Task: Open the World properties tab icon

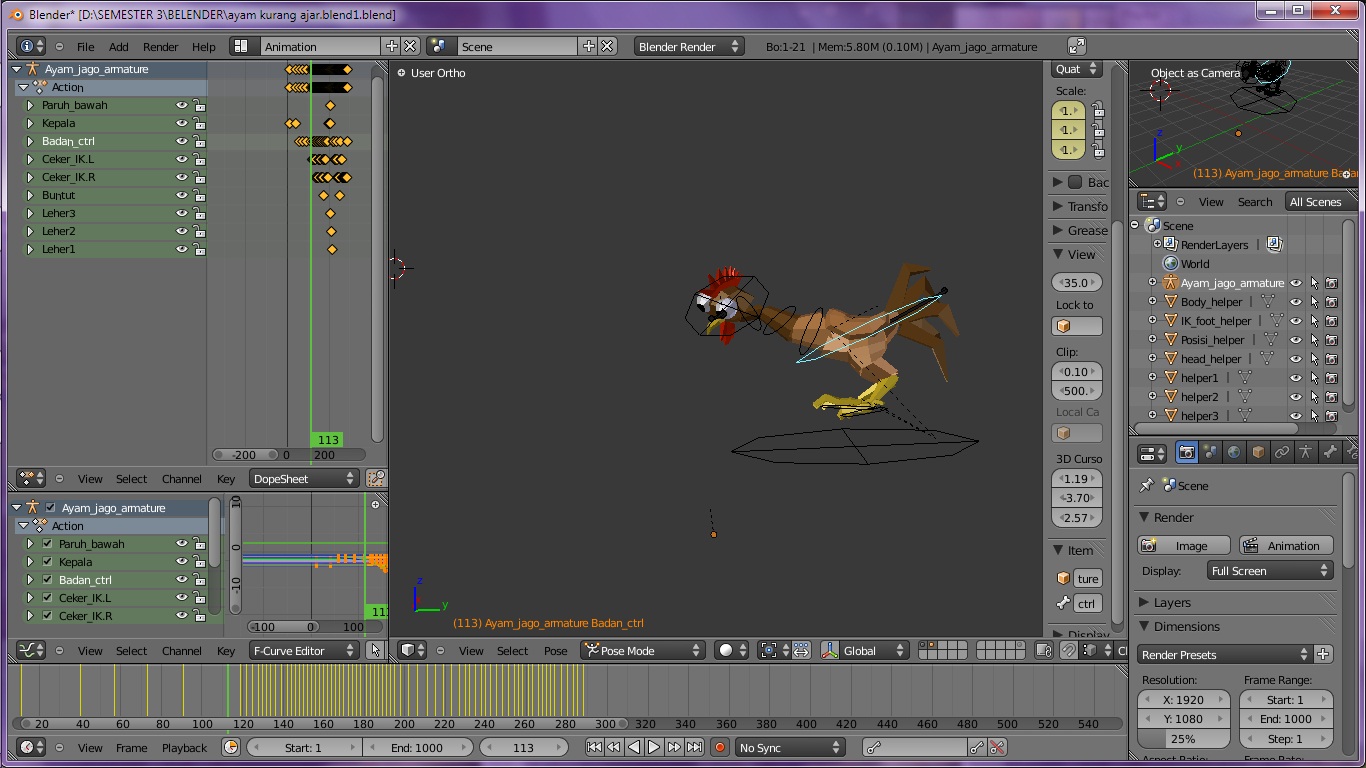Action: point(1234,453)
